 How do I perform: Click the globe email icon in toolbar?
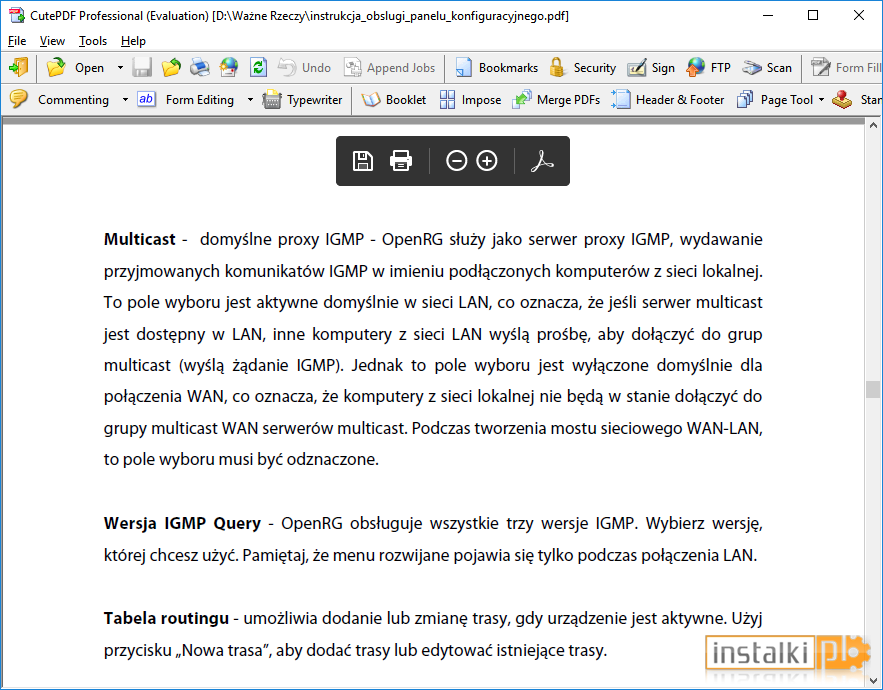click(229, 68)
